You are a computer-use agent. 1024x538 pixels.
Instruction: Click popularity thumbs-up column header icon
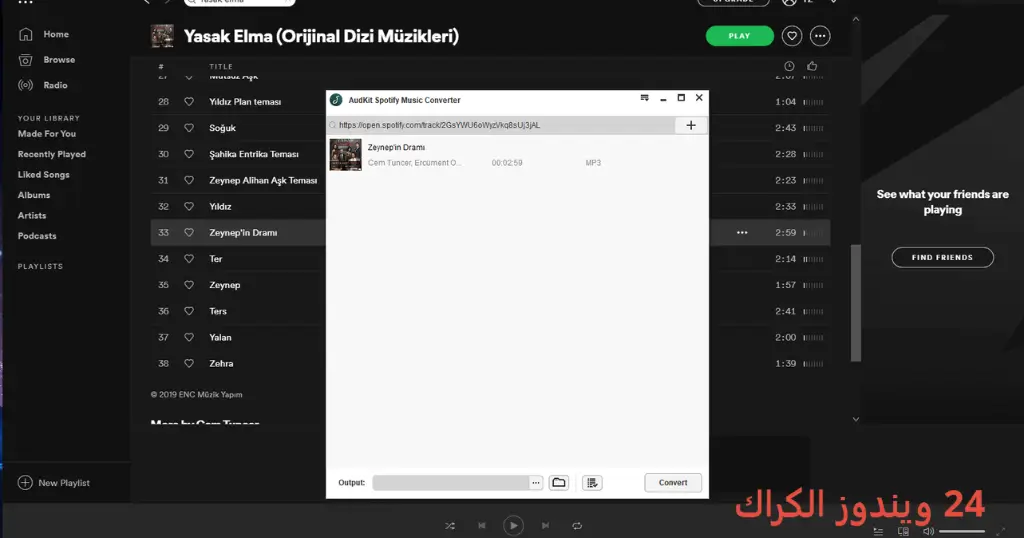tap(812, 66)
